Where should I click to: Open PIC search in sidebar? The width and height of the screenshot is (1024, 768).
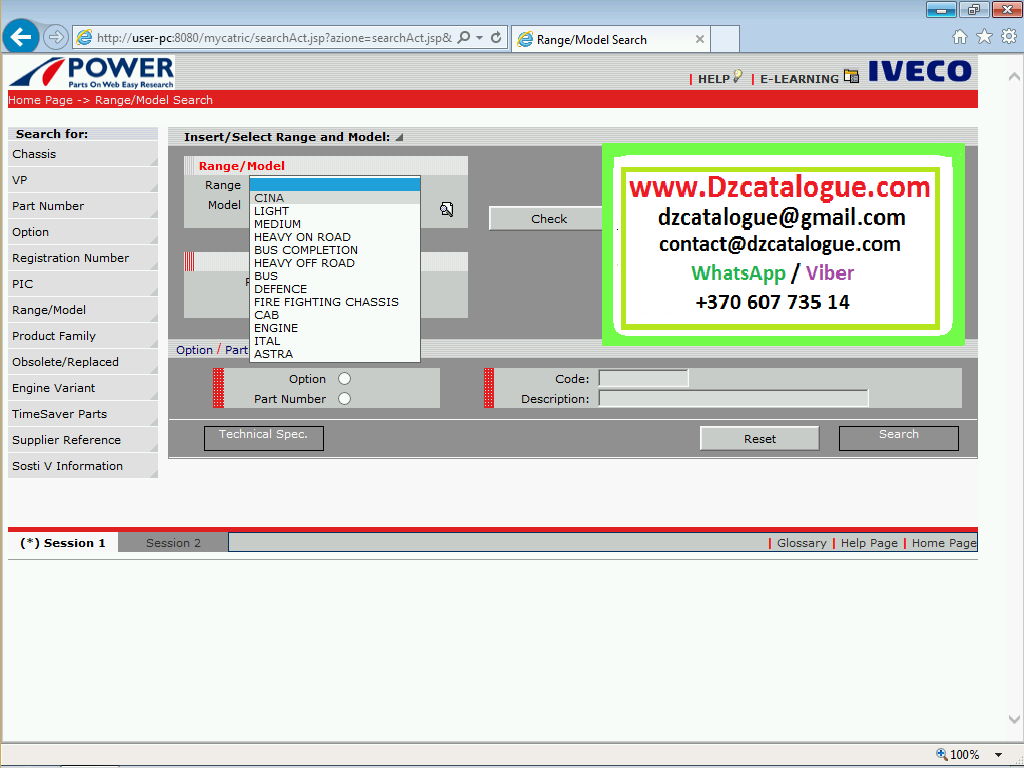(83, 284)
